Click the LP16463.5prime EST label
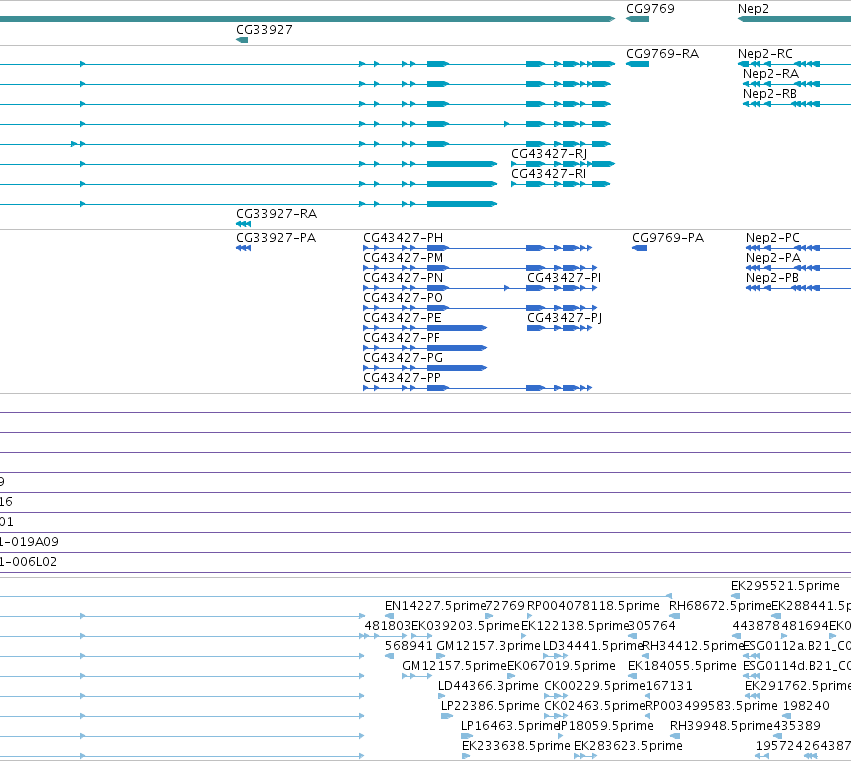The width and height of the screenshot is (851, 761). (x=510, y=726)
